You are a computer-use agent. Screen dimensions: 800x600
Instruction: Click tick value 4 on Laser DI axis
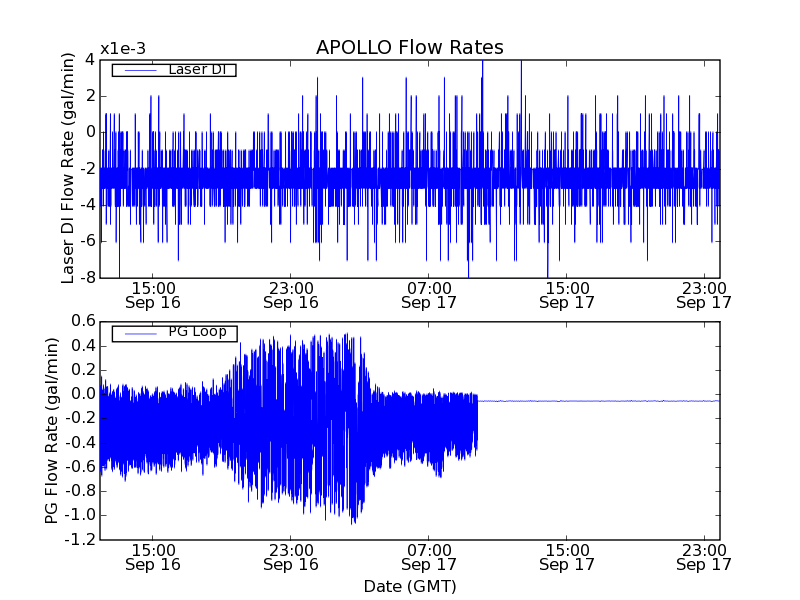click(x=90, y=60)
